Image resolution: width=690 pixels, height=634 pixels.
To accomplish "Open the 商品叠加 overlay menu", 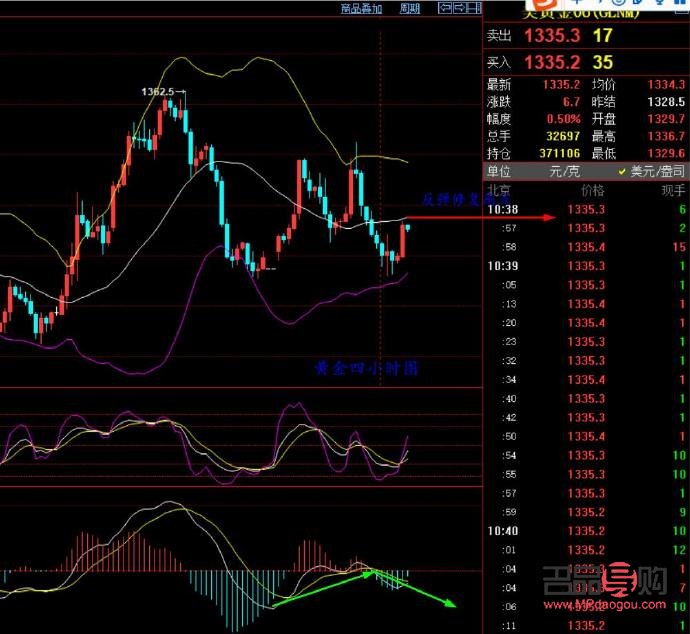I will (361, 9).
